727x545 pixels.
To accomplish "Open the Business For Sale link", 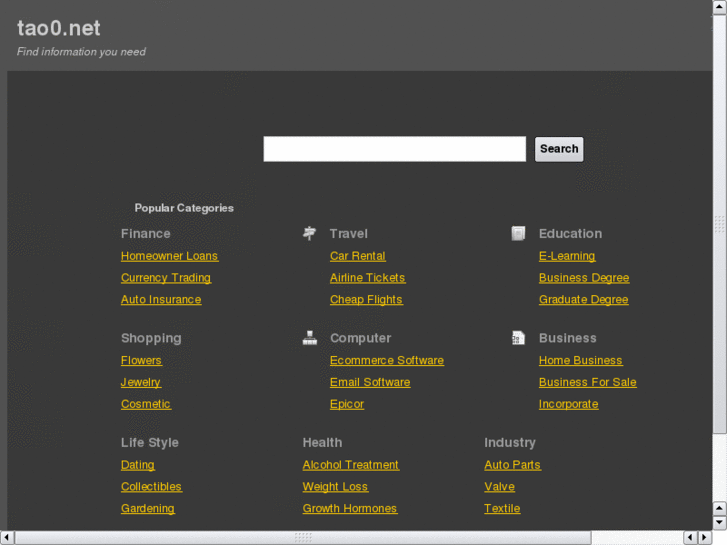I will click(x=587, y=382).
